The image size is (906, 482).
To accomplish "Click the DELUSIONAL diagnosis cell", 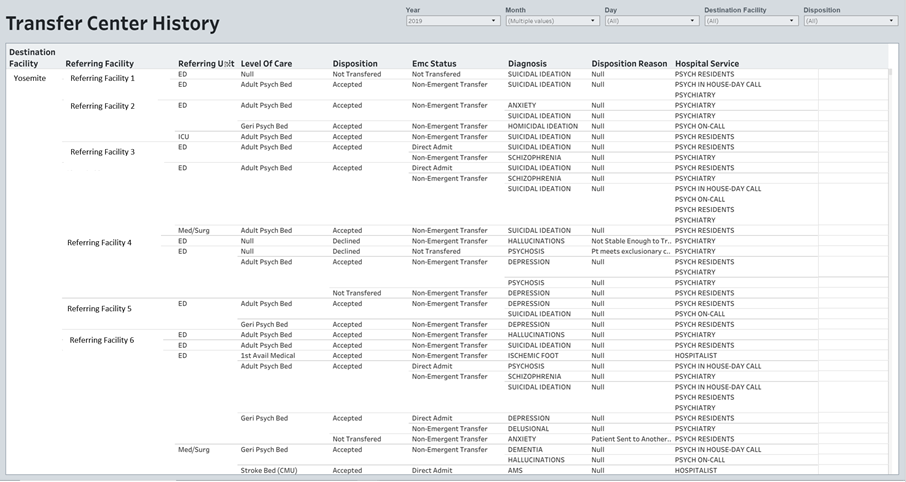I will coord(528,429).
